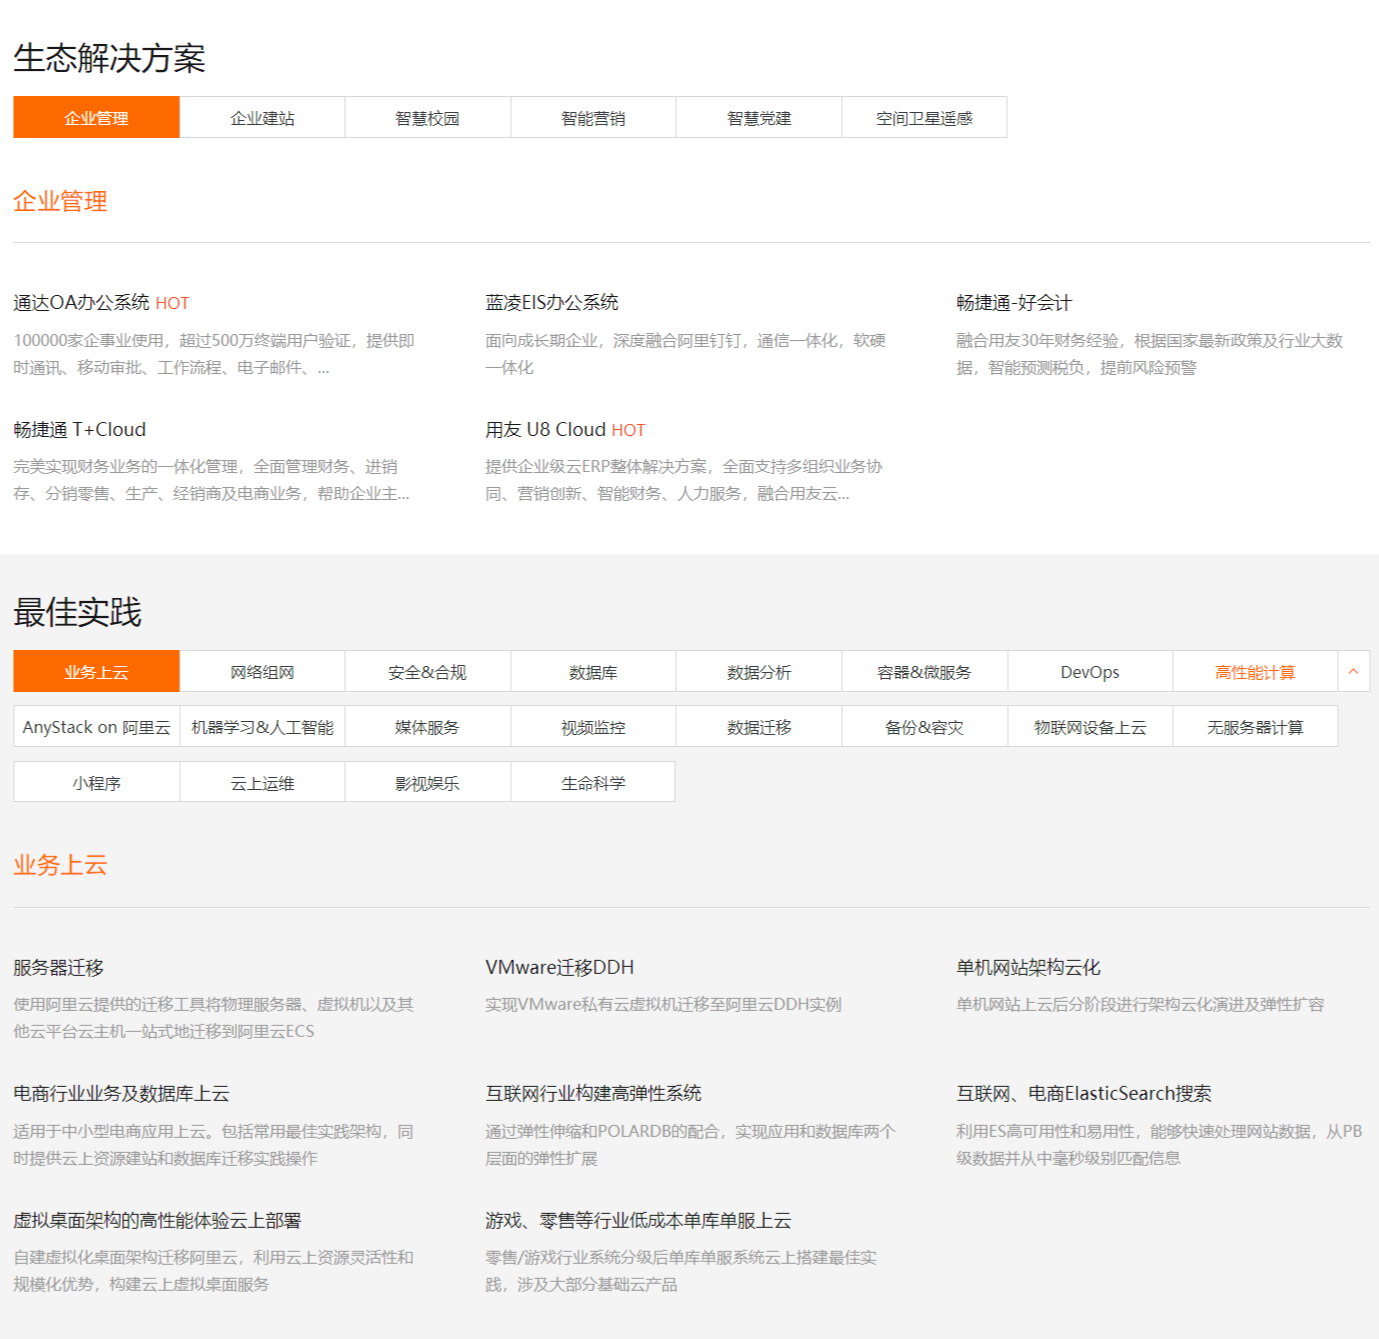Open the AnyStack on 阿里云 tab
The height and width of the screenshot is (1339, 1379).
tap(96, 727)
